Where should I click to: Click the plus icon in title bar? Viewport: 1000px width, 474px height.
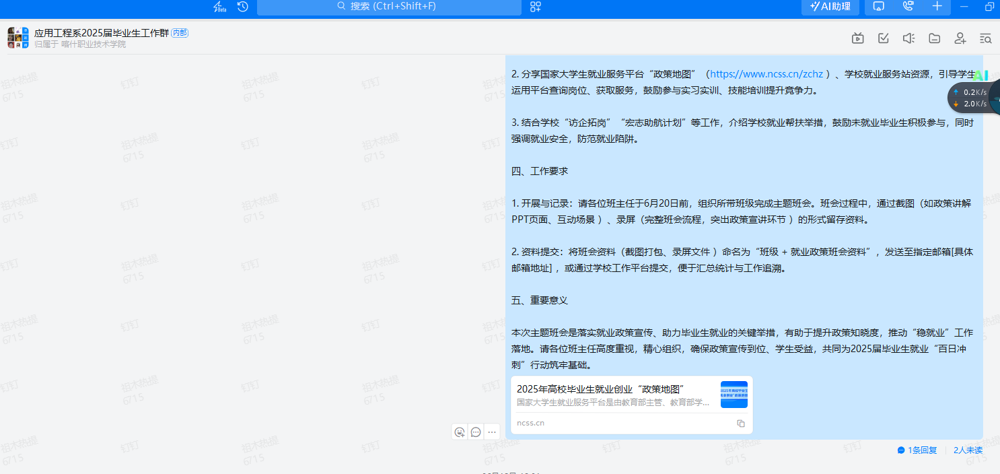[x=937, y=7]
